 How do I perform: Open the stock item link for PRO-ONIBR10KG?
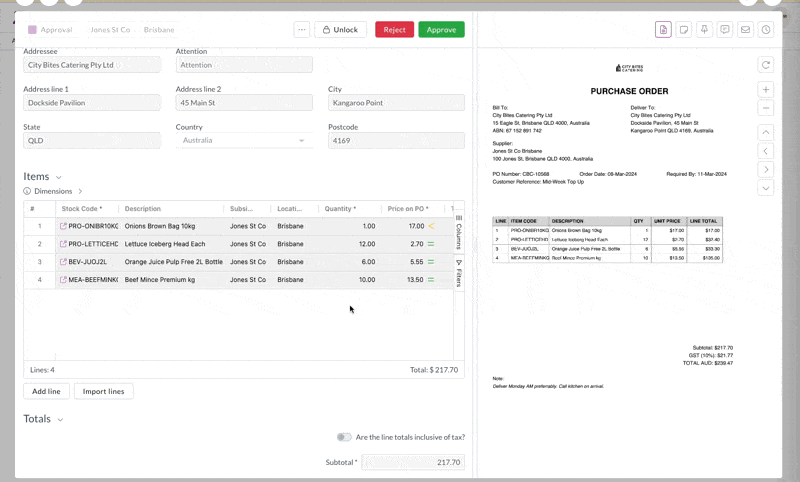[x=63, y=226]
